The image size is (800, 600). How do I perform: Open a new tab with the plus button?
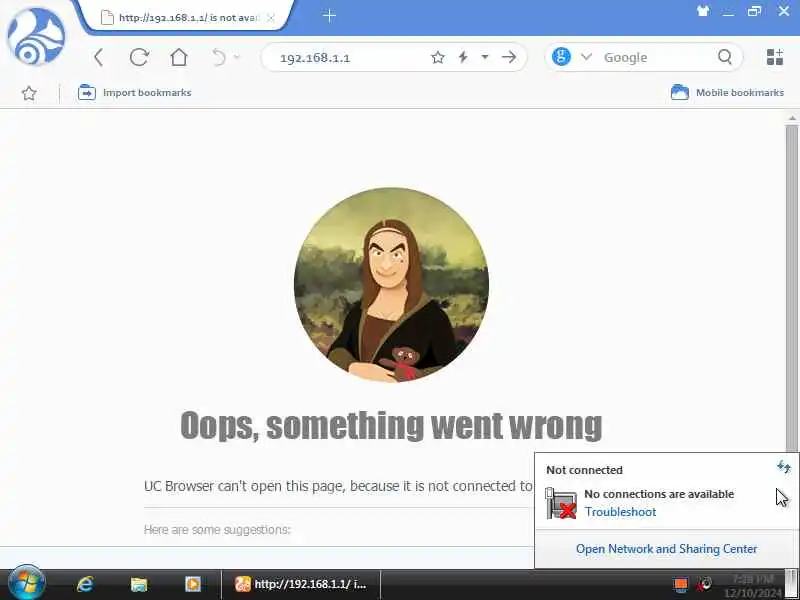point(329,16)
